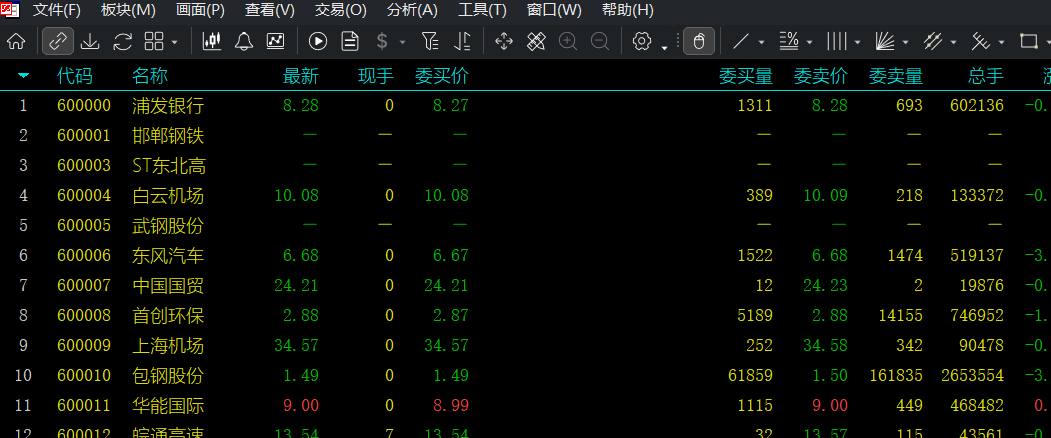Open the settings gear icon
Viewport: 1051px width, 438px height.
[x=642, y=42]
